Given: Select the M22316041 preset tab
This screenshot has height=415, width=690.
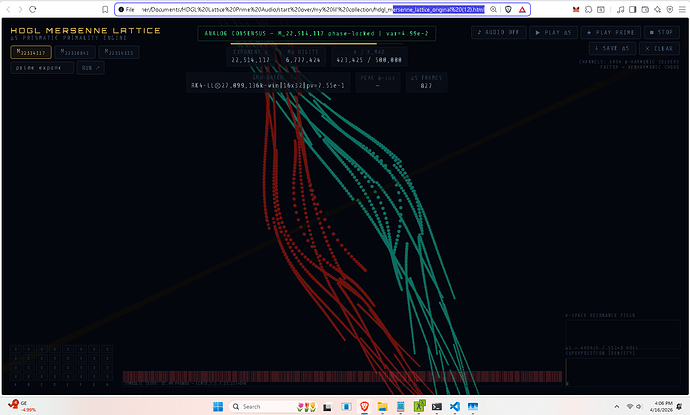Looking at the screenshot, I should coord(74,51).
